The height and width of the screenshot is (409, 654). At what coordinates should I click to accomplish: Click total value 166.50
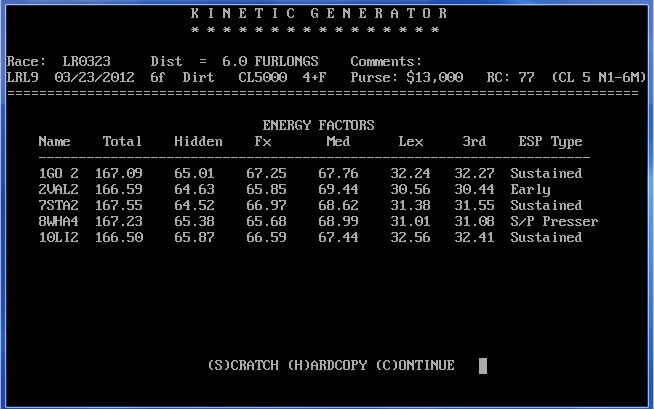tap(119, 237)
